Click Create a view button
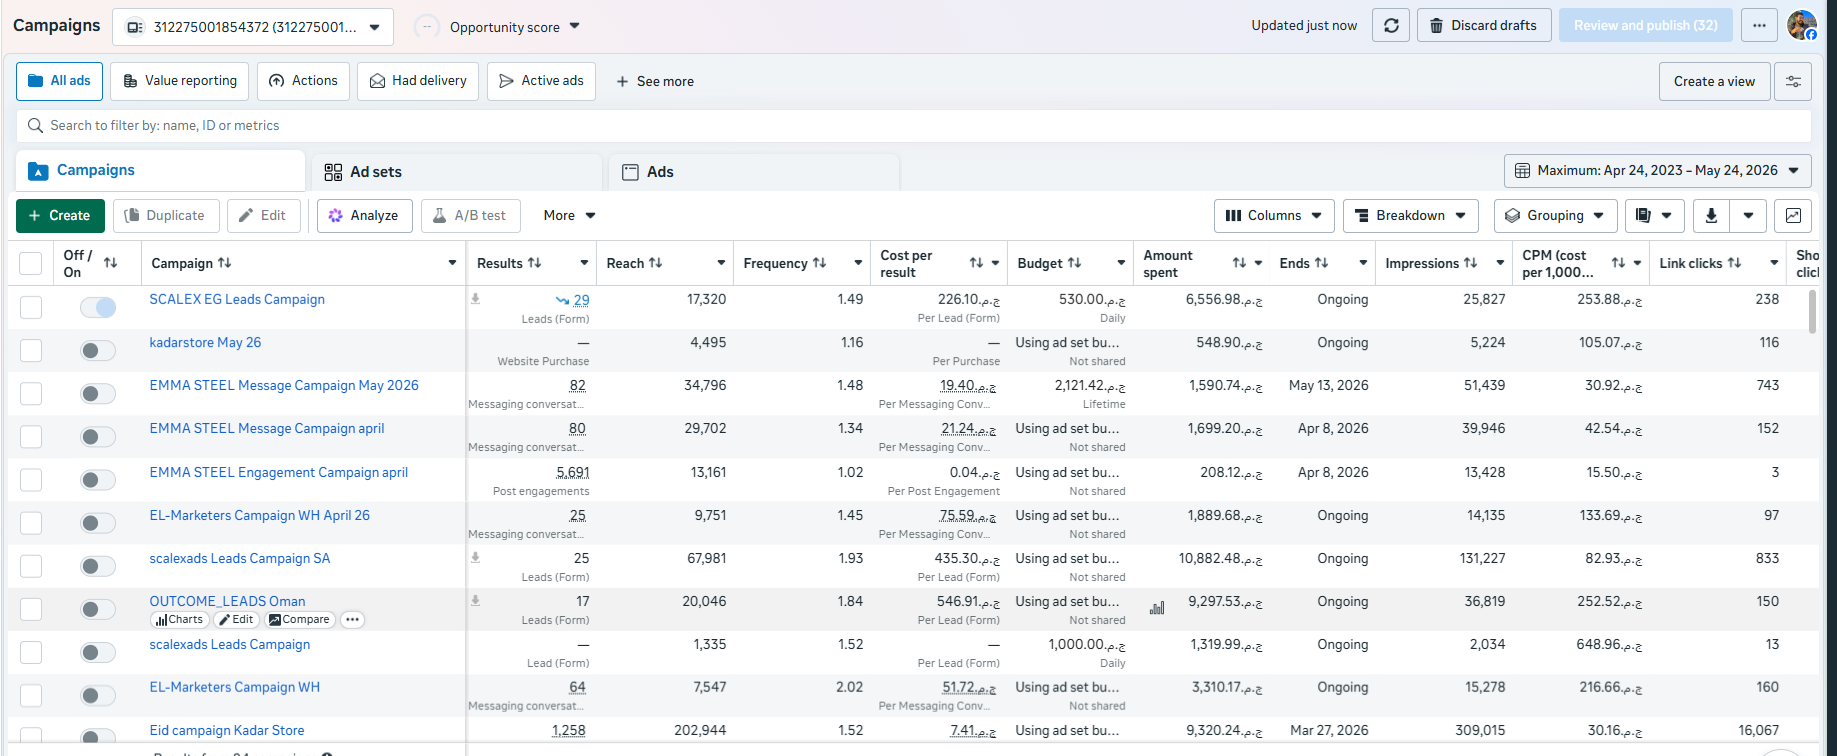The height and width of the screenshot is (756, 1837). (x=1714, y=82)
